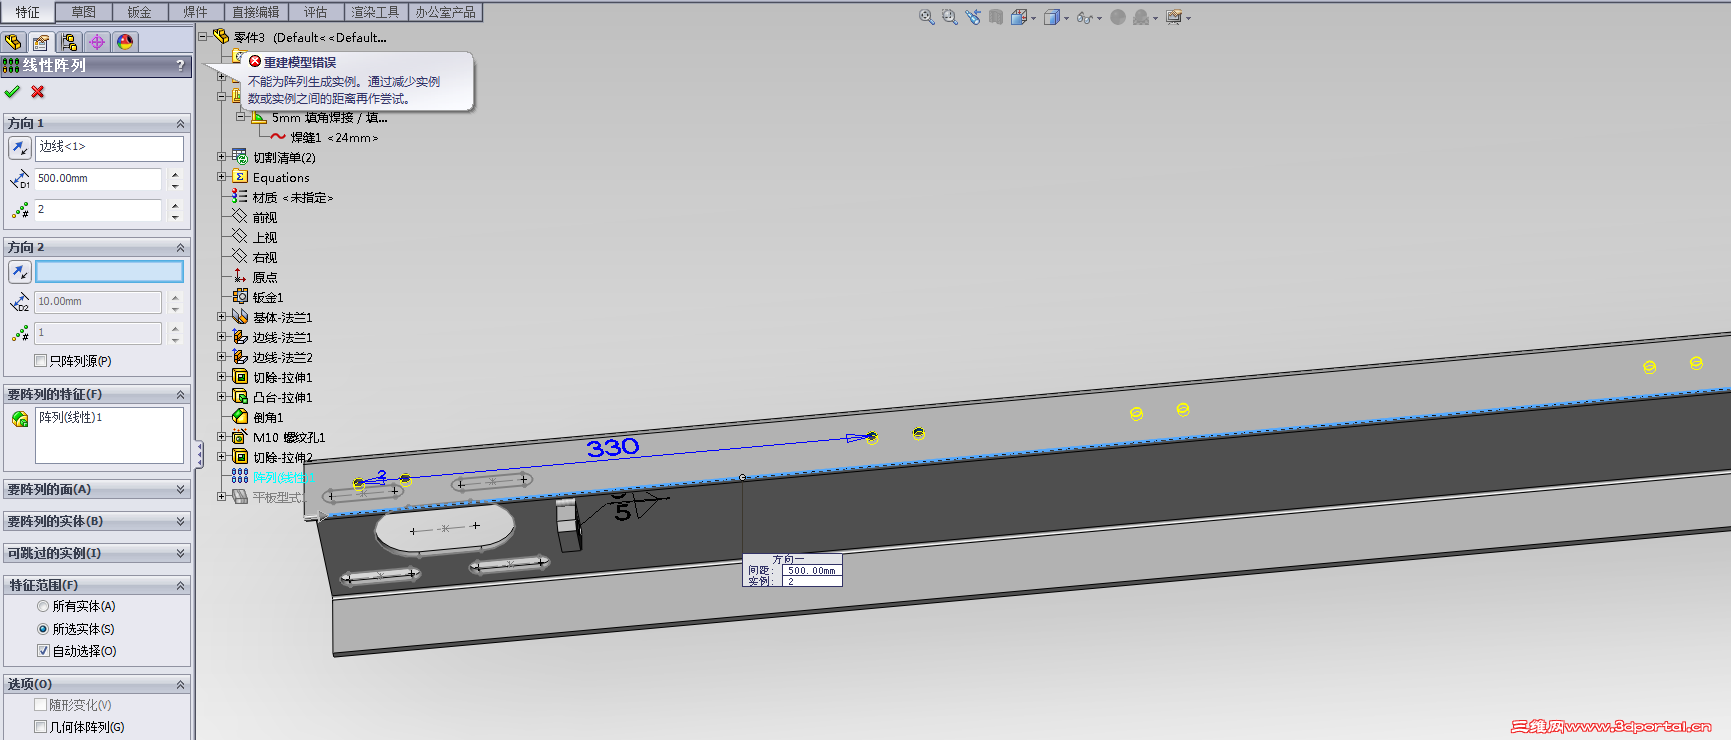Reverse direction for 方向 1

coord(20,148)
